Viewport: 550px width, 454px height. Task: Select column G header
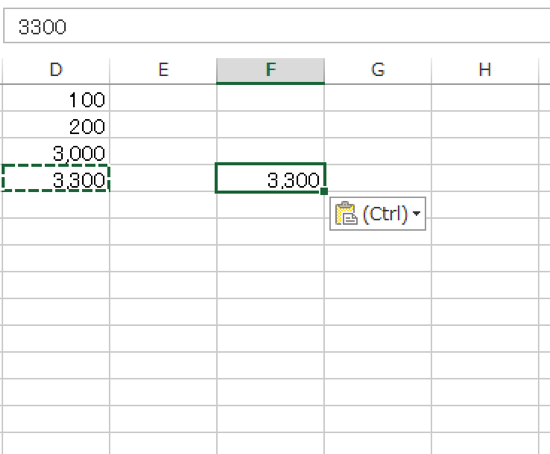tap(378, 71)
